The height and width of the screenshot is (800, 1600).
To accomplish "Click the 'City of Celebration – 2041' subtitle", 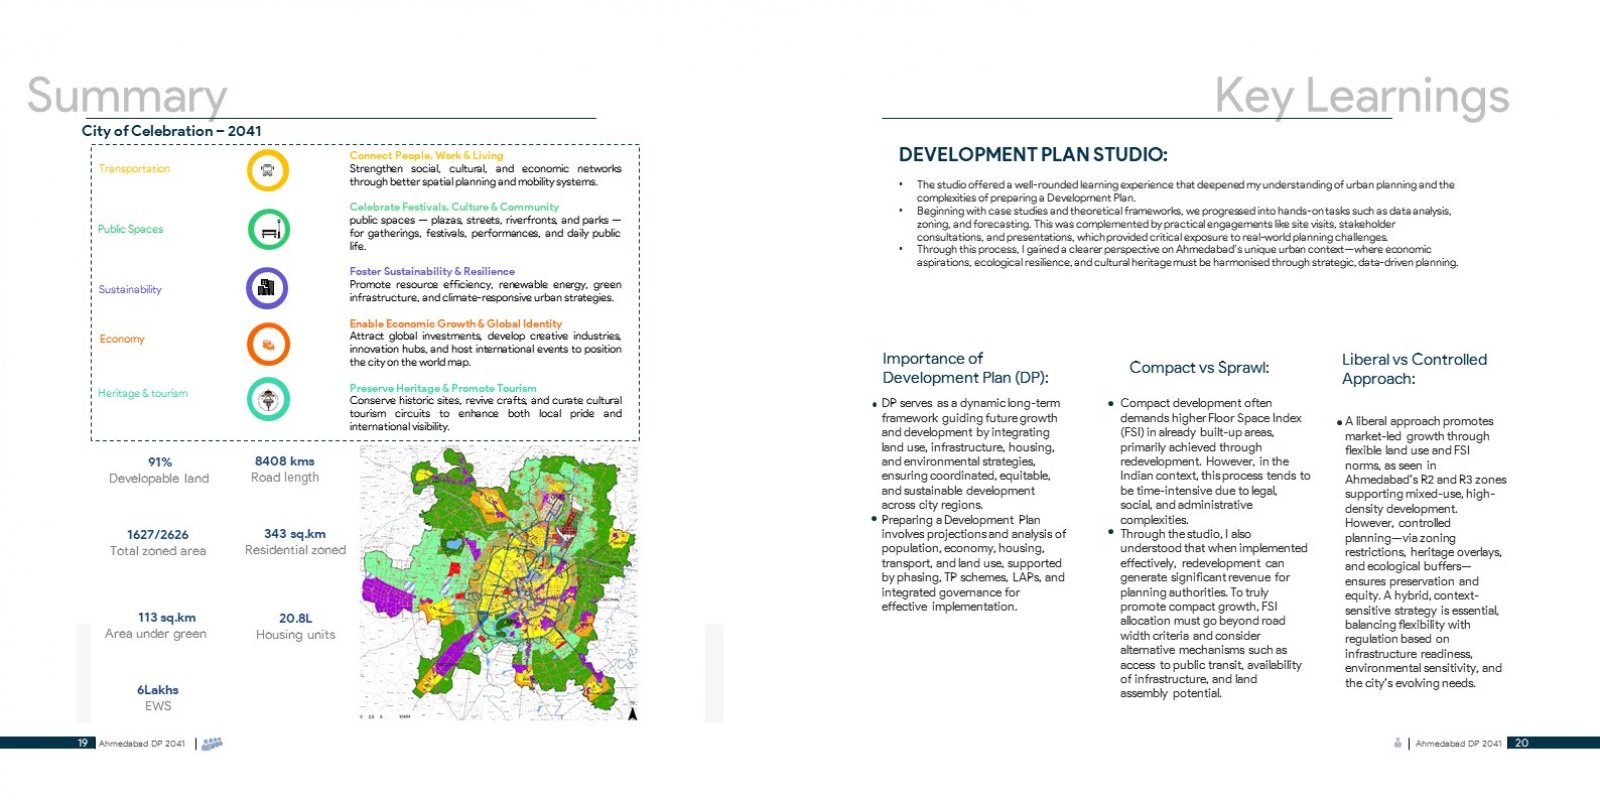I will (x=172, y=131).
